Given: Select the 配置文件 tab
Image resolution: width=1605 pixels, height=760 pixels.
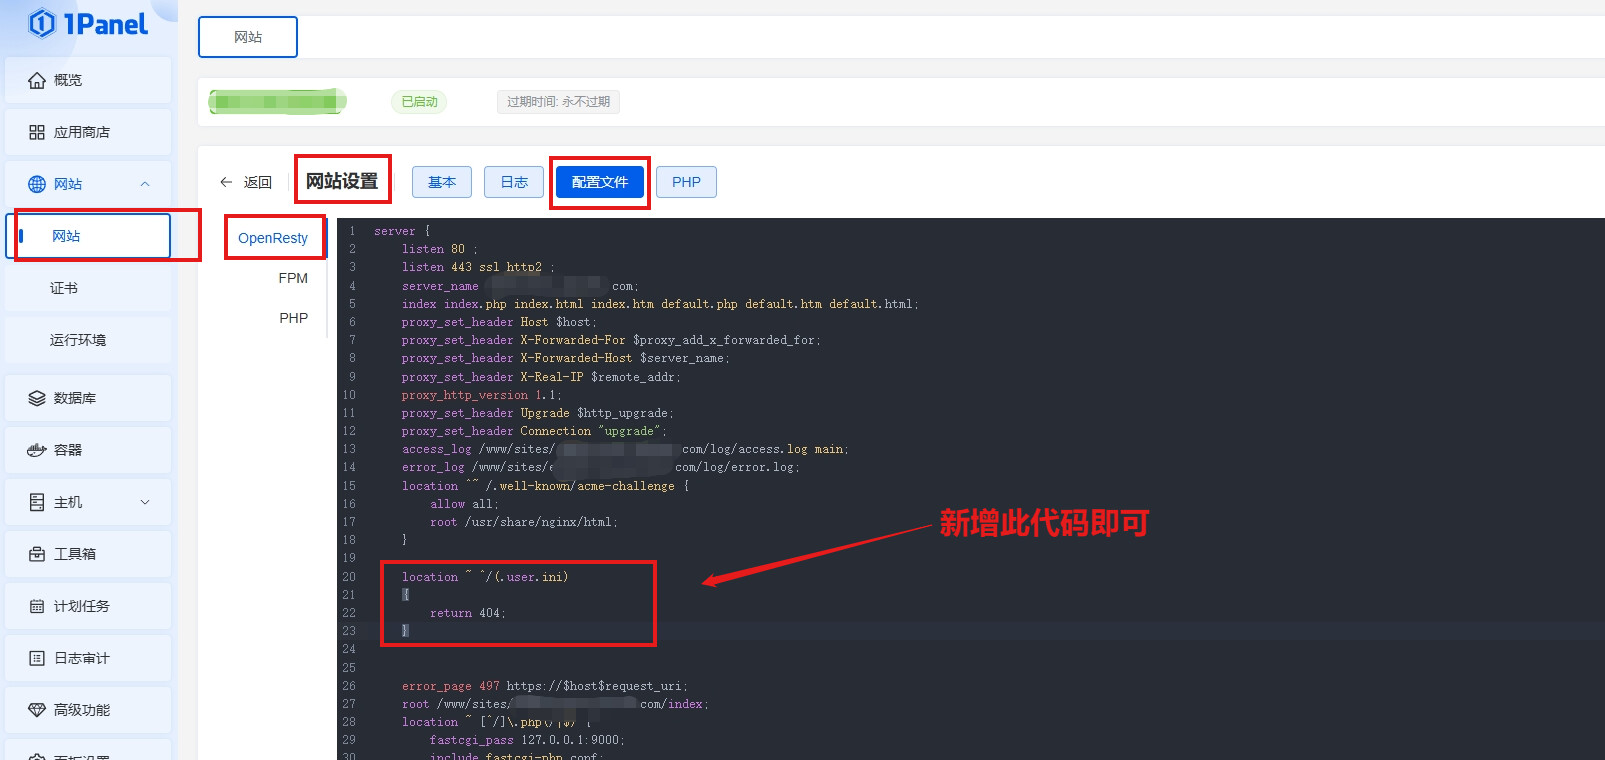Looking at the screenshot, I should click(600, 182).
